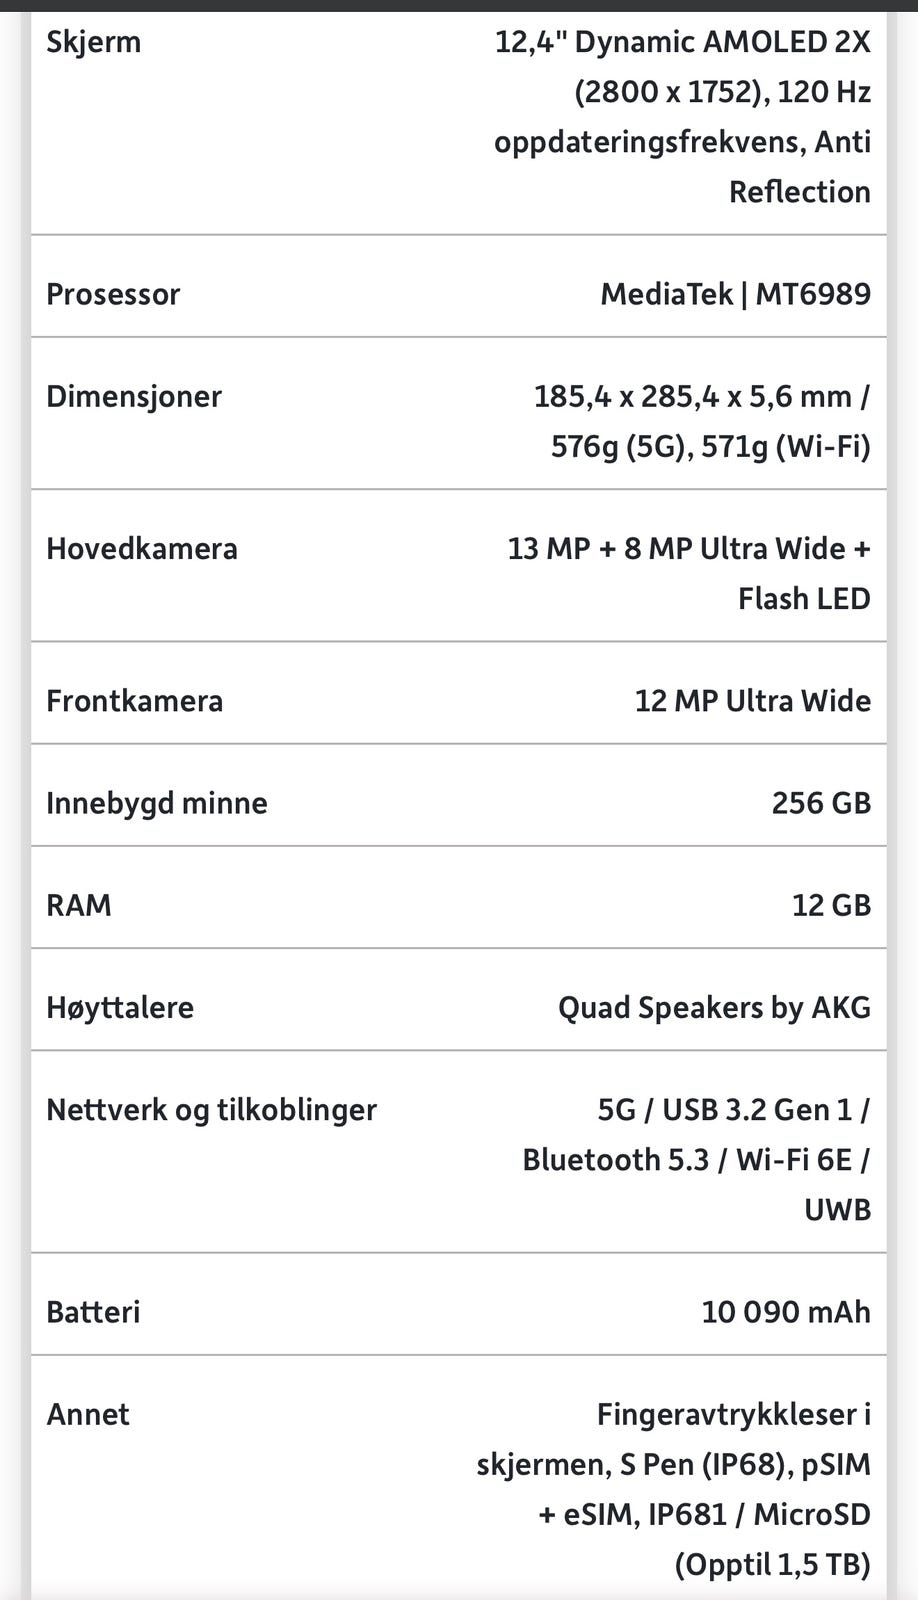Click the RAM row label
Viewport: 918px width, 1600px height.
(79, 905)
